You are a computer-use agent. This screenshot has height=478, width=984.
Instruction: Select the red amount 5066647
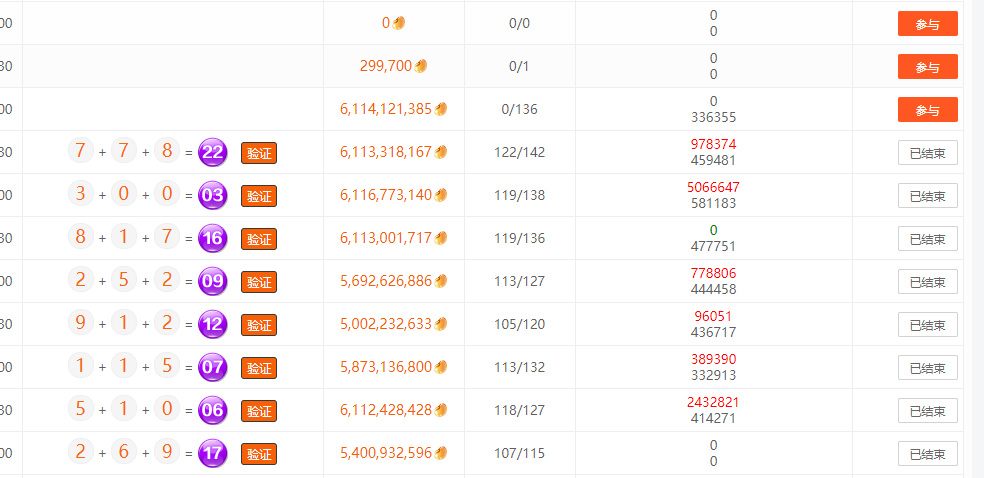point(713,187)
